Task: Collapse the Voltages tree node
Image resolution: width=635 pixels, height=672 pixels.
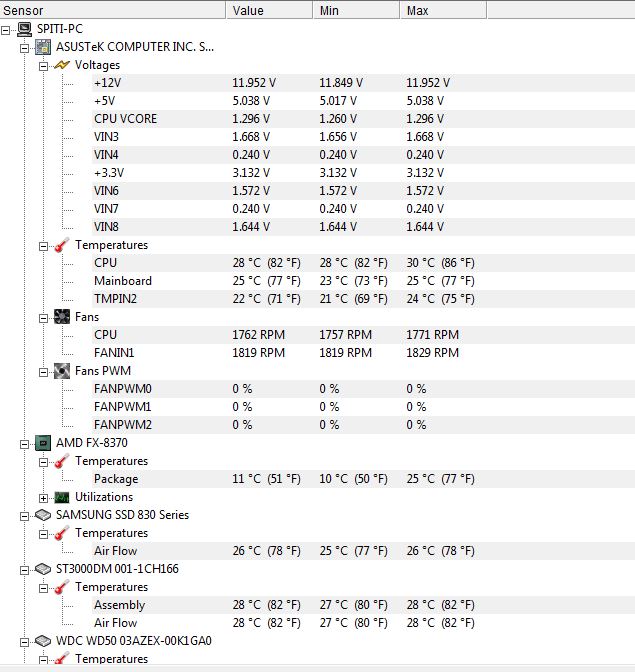Action: [x=43, y=66]
